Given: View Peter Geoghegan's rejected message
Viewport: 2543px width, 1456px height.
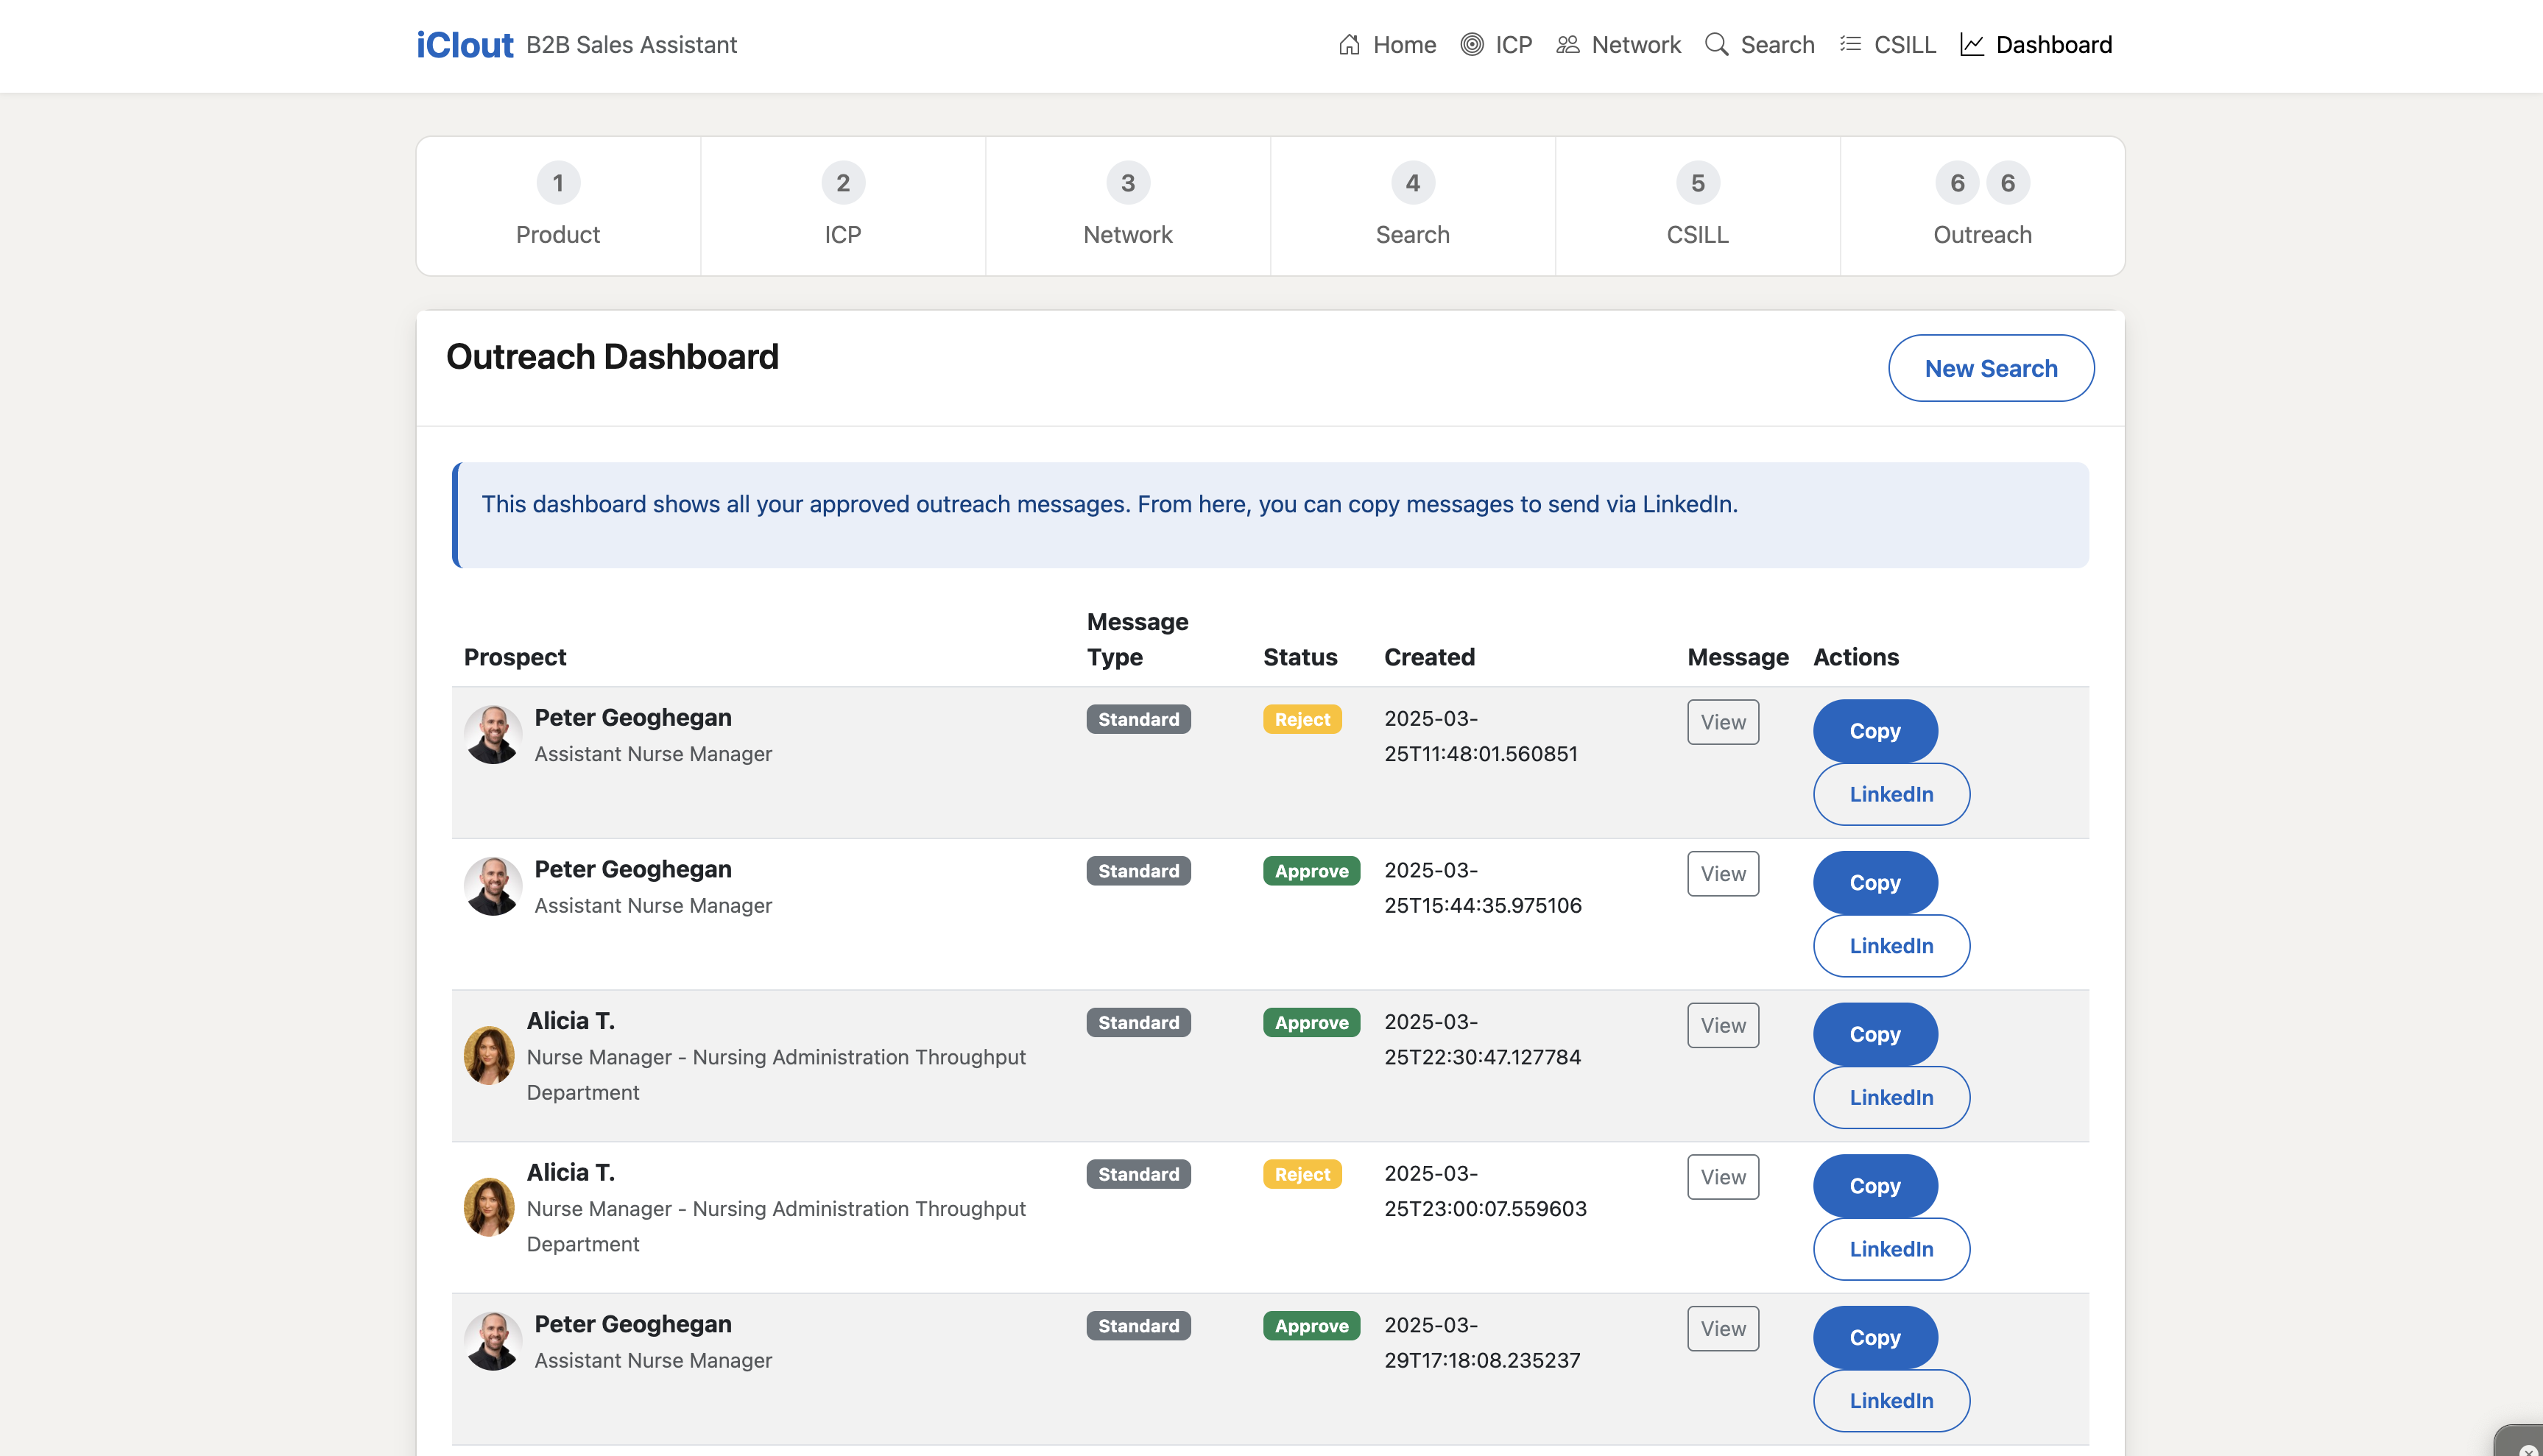Looking at the screenshot, I should 1722,721.
